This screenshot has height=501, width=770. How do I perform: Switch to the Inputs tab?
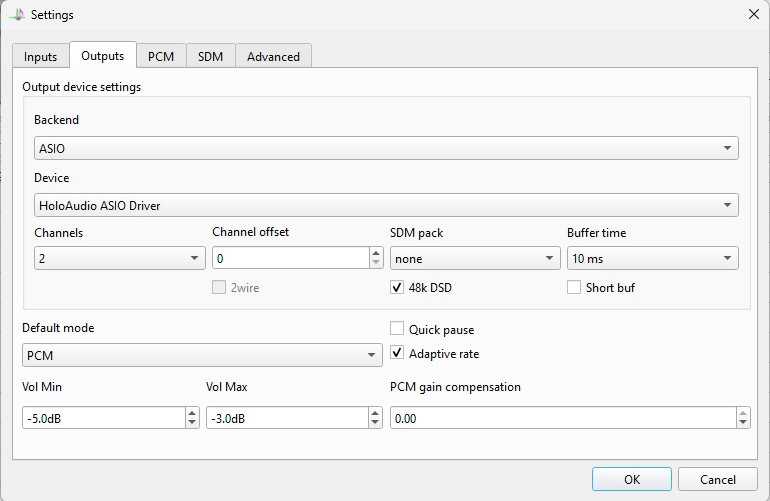[41, 56]
